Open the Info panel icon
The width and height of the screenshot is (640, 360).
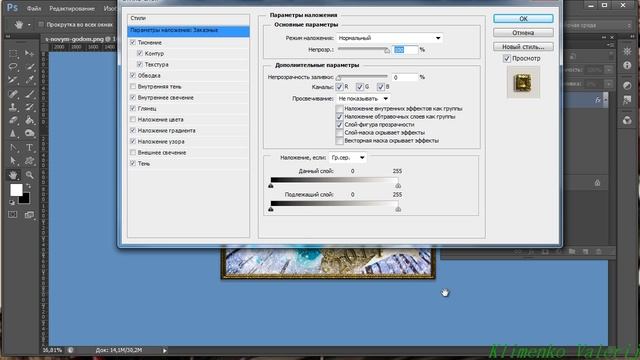click(x=627, y=65)
